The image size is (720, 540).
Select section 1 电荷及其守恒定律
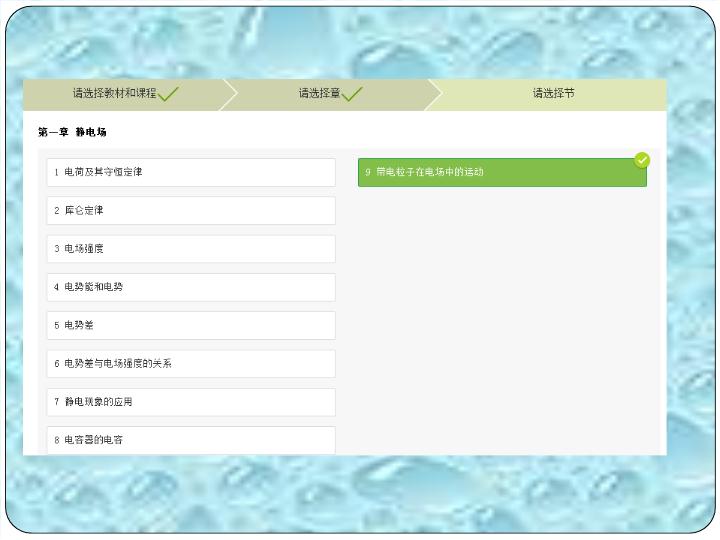point(191,172)
